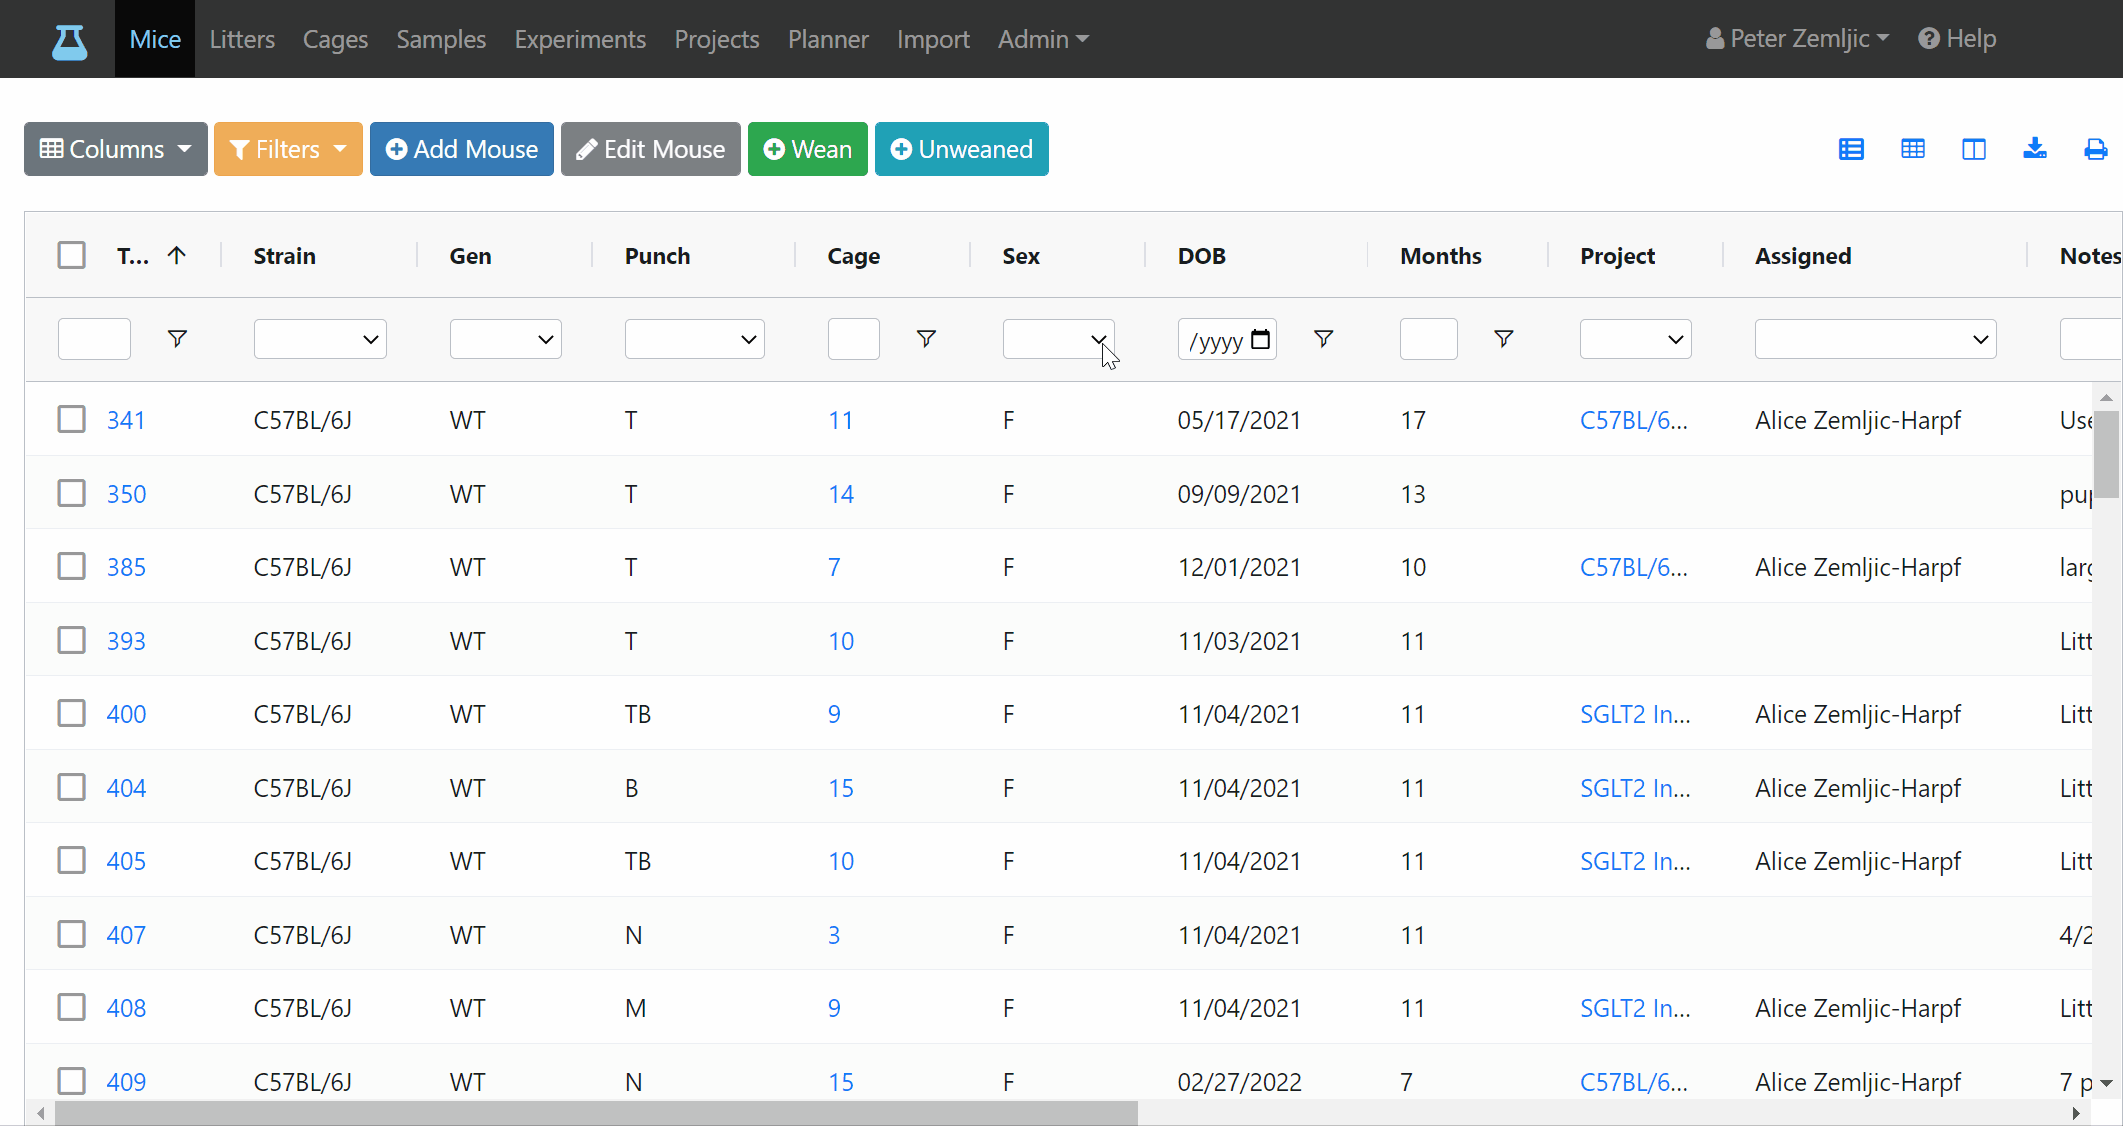
Task: Open Months column filter funnel
Action: tap(1503, 339)
